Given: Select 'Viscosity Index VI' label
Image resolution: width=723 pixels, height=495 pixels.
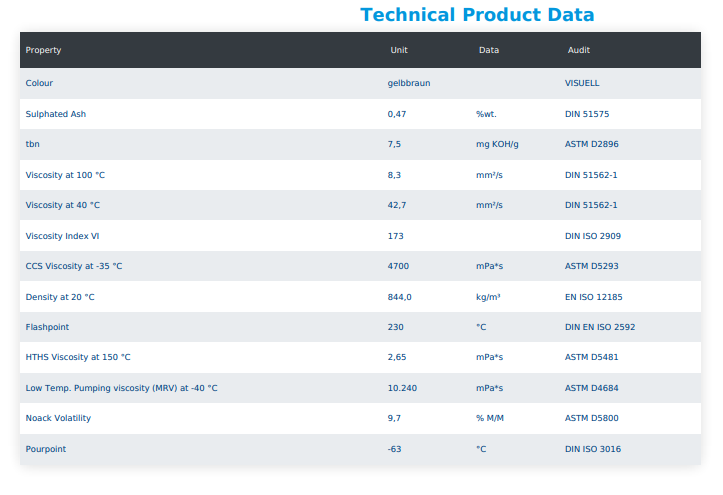Looking at the screenshot, I should tap(62, 236).
